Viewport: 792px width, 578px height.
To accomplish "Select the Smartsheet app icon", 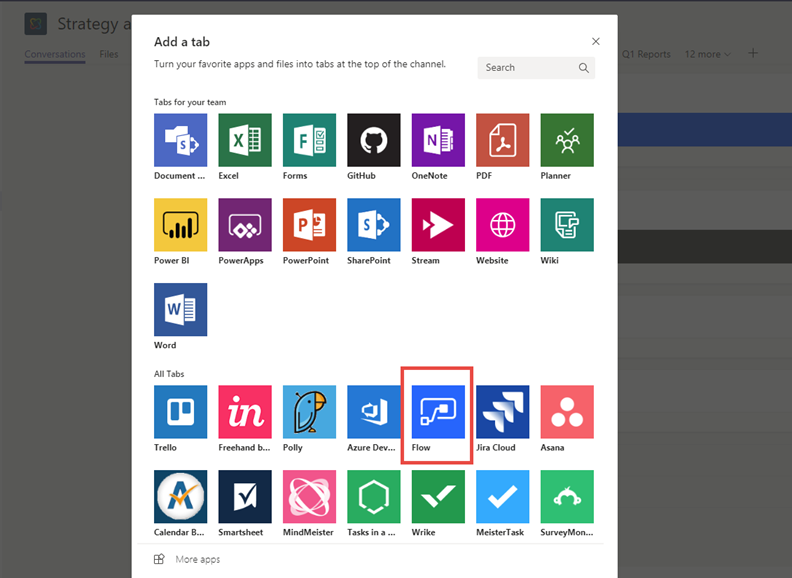I will pos(245,497).
